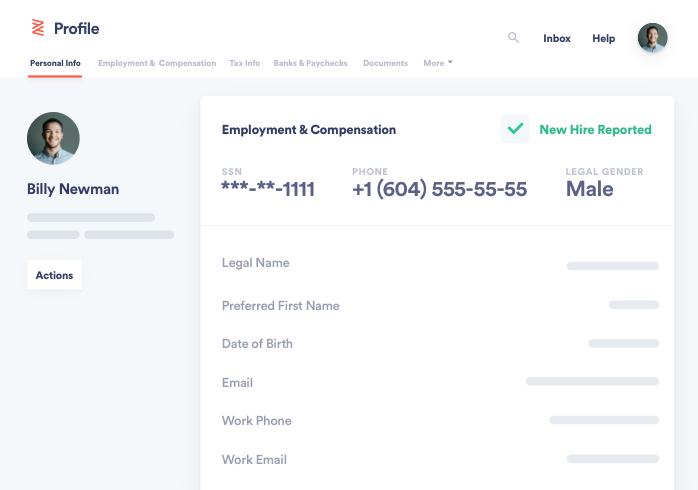Select the Legal Name row
Screen dimensions: 698x490
[x=440, y=263]
